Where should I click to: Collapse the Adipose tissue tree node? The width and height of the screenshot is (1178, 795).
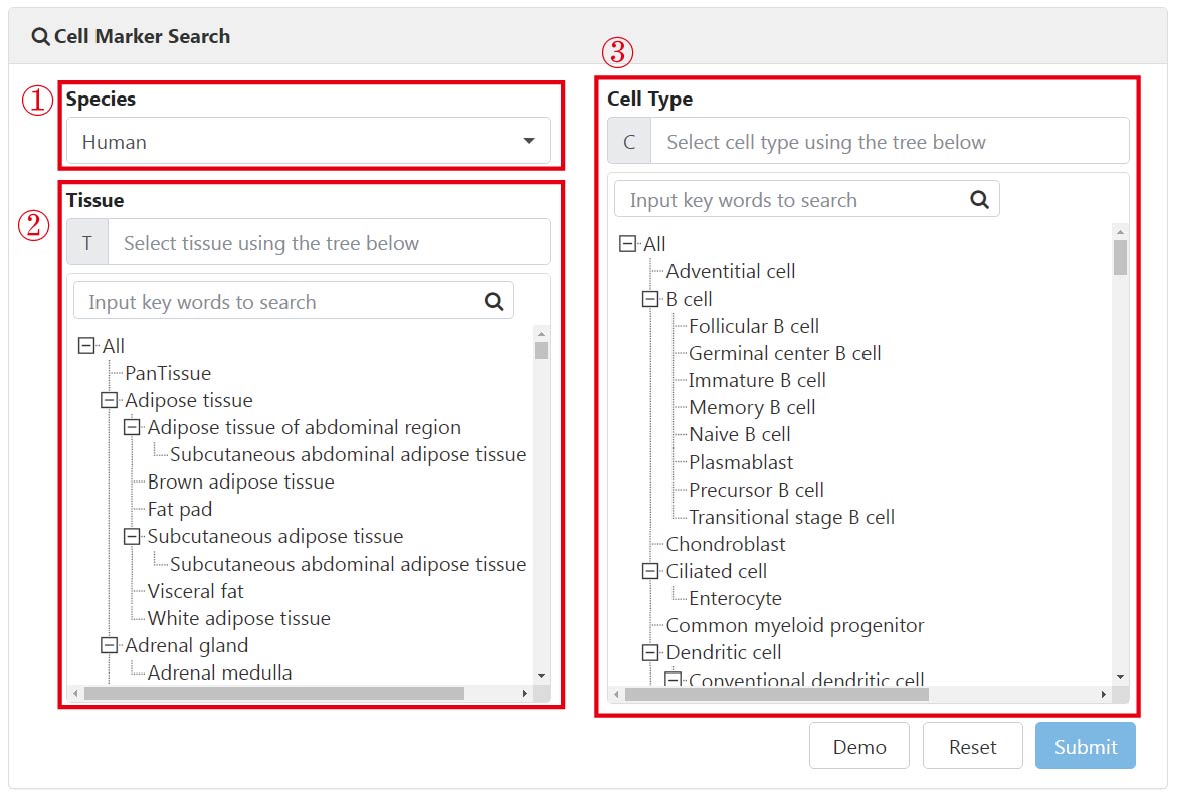pos(110,400)
